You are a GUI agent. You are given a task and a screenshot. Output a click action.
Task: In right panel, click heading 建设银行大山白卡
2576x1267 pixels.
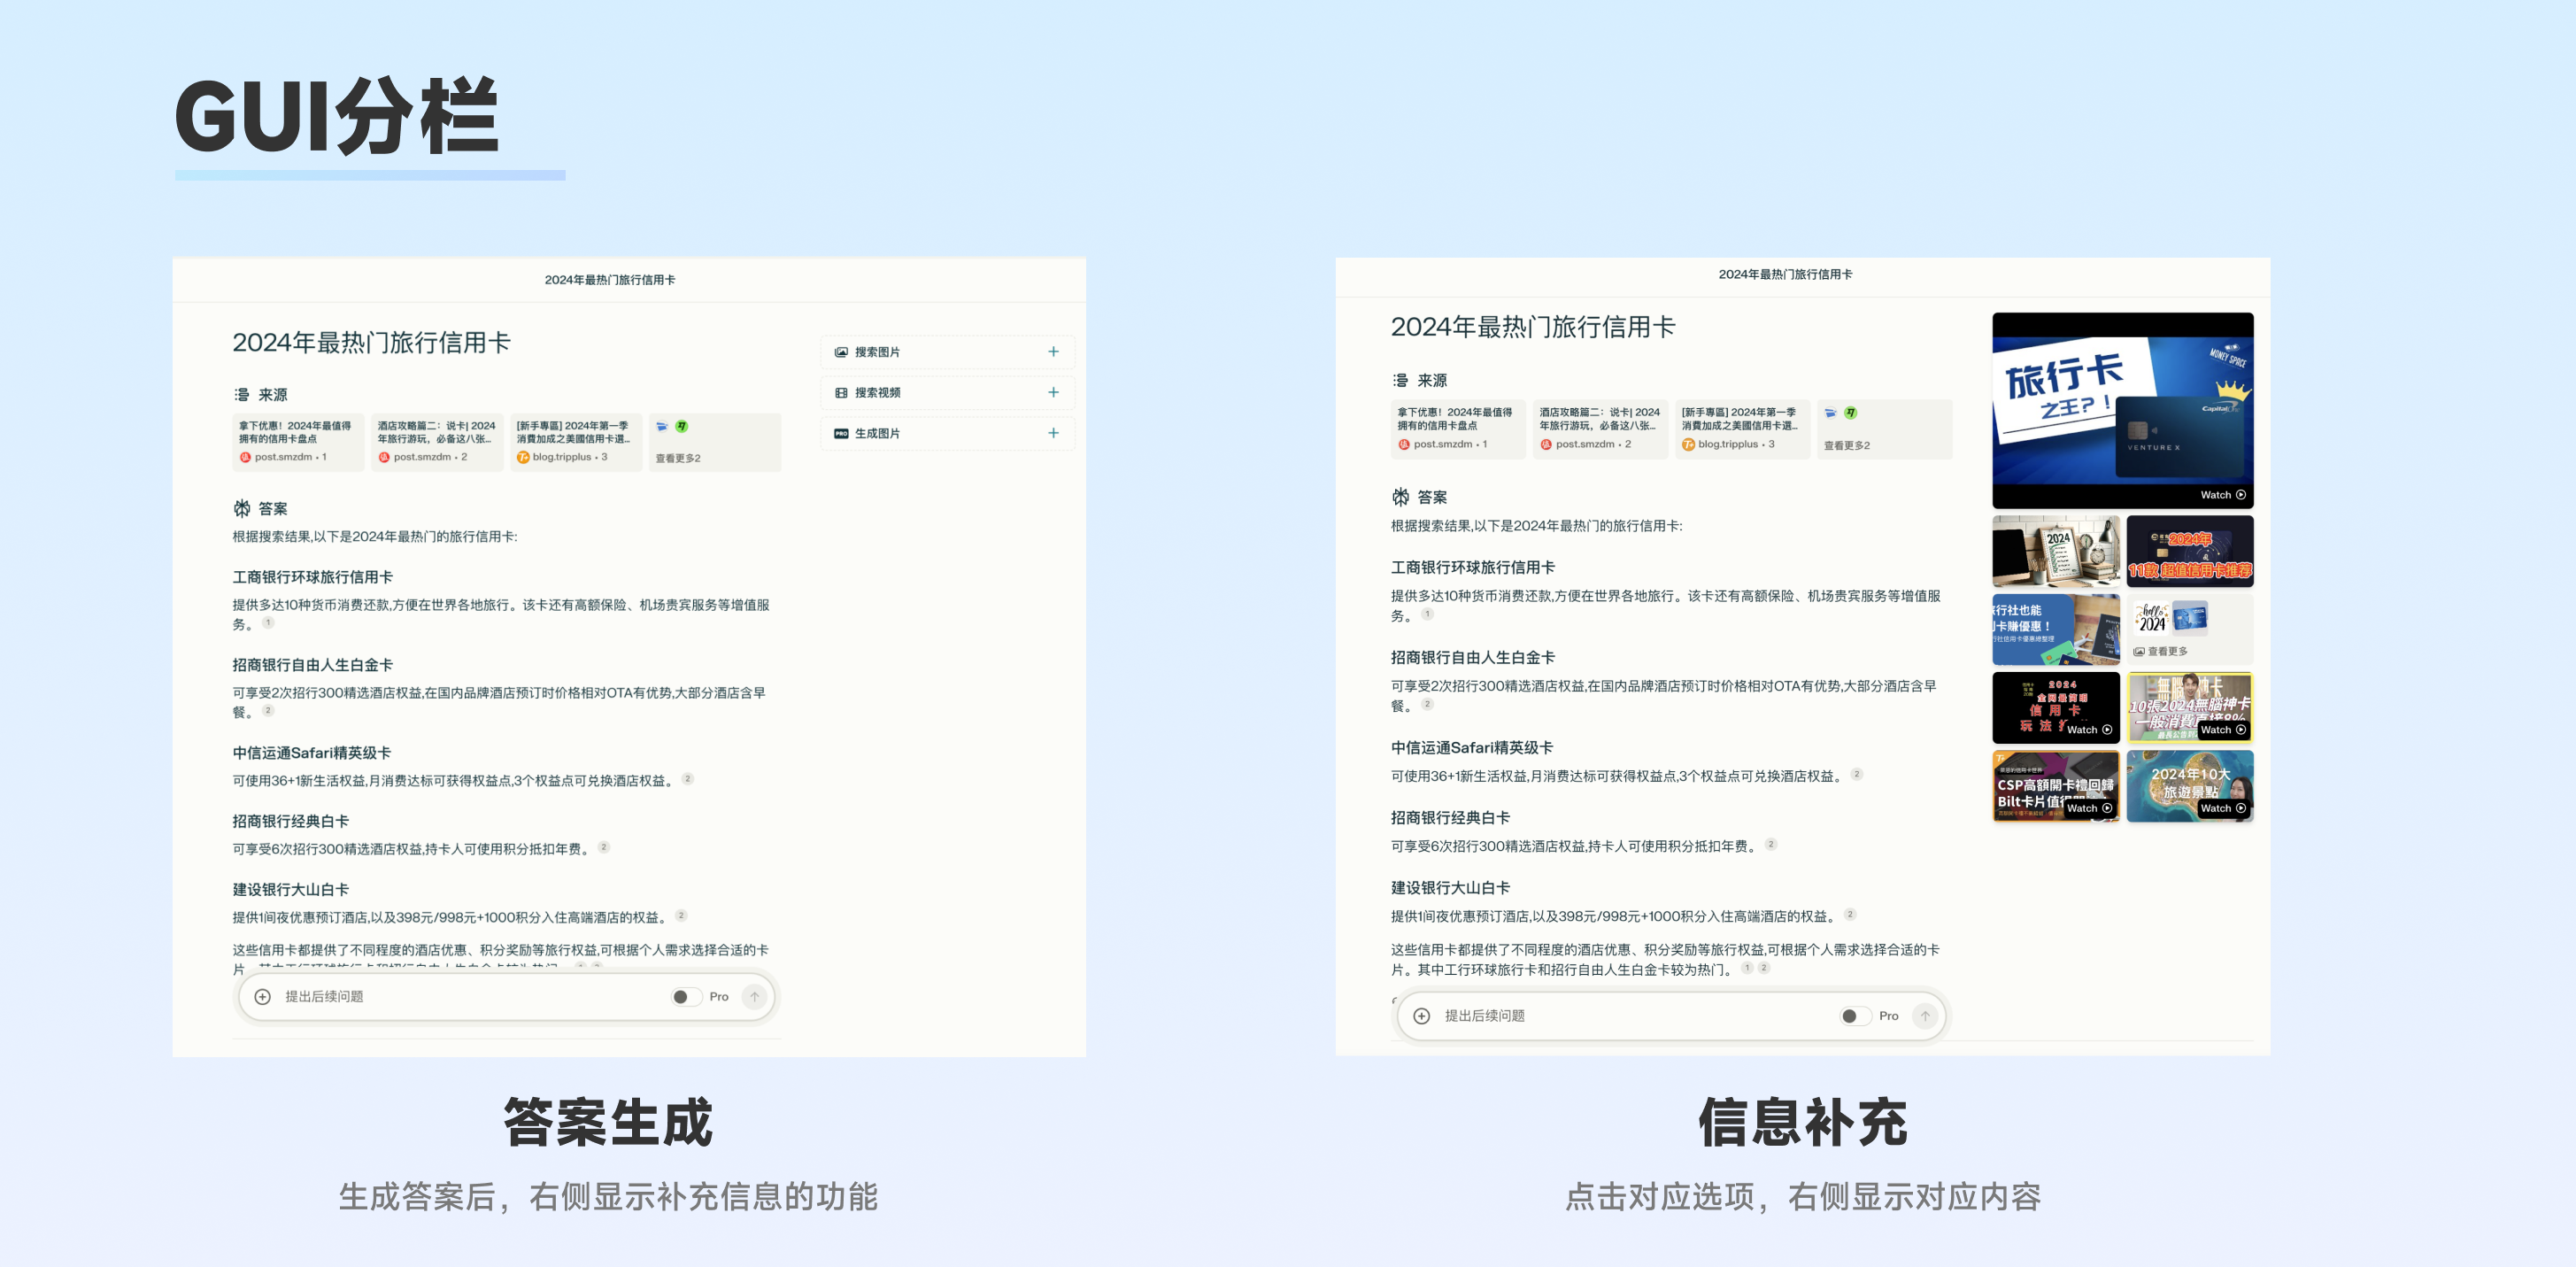coord(1450,887)
